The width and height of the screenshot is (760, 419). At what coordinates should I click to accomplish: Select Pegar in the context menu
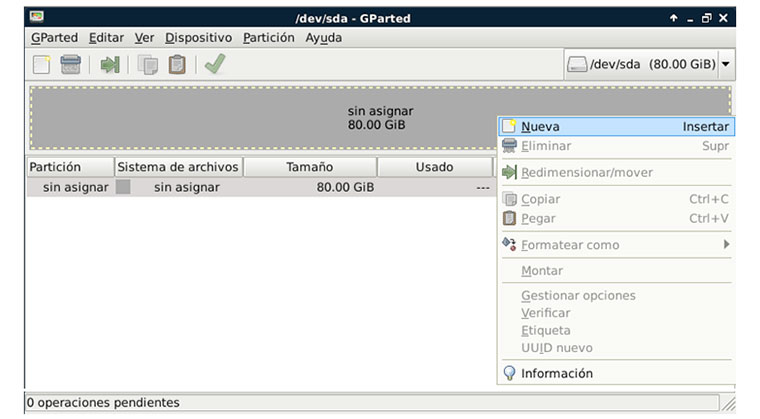click(x=616, y=218)
